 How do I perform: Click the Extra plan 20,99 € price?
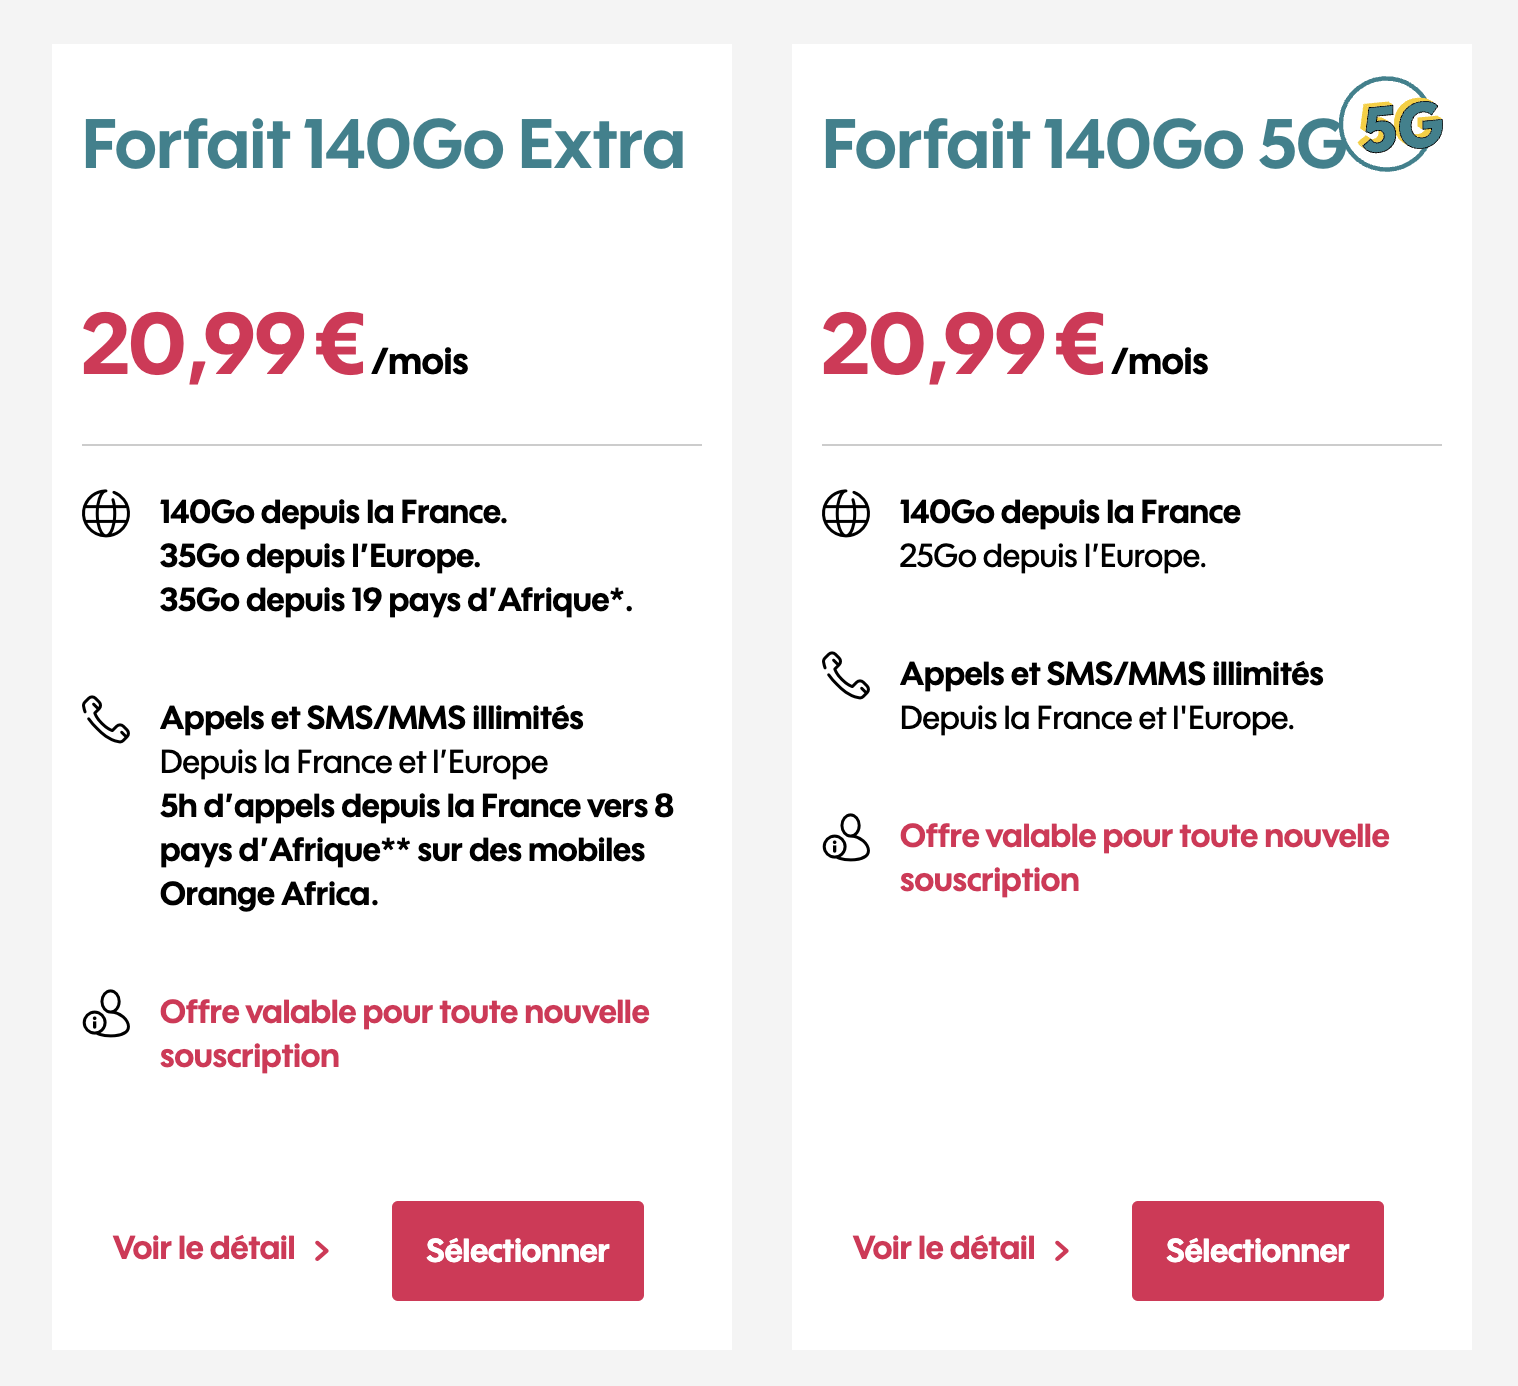pos(224,345)
